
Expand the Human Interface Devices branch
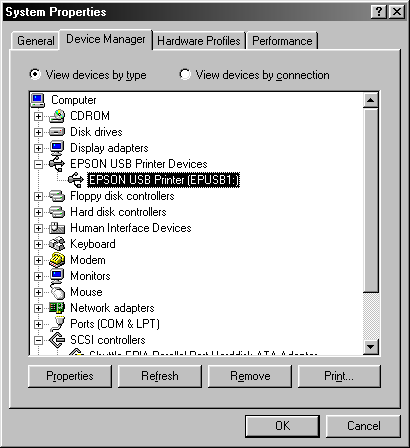38,228
